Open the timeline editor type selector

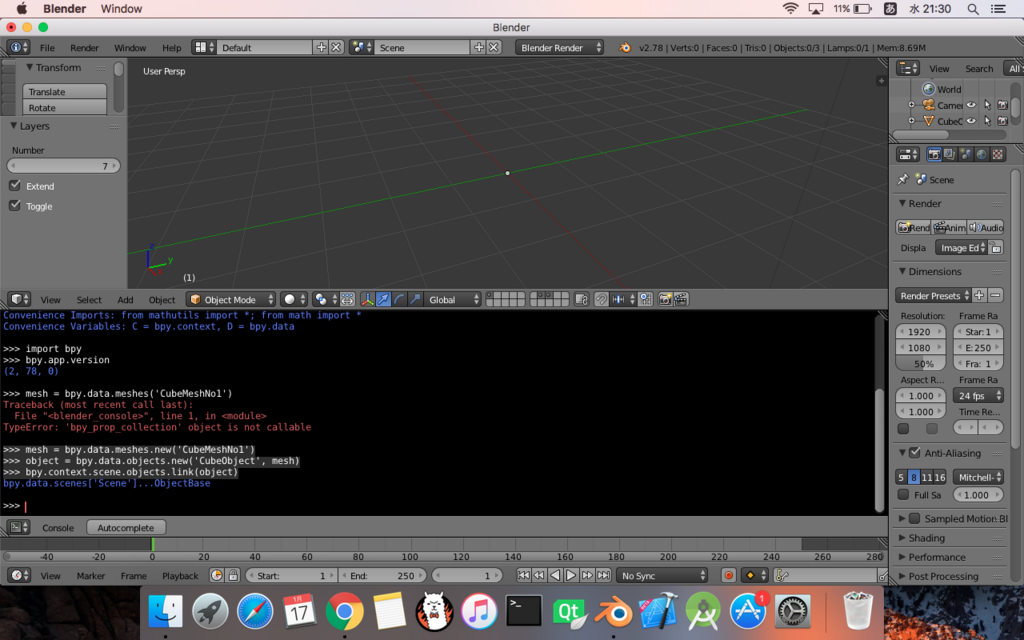click(x=20, y=575)
